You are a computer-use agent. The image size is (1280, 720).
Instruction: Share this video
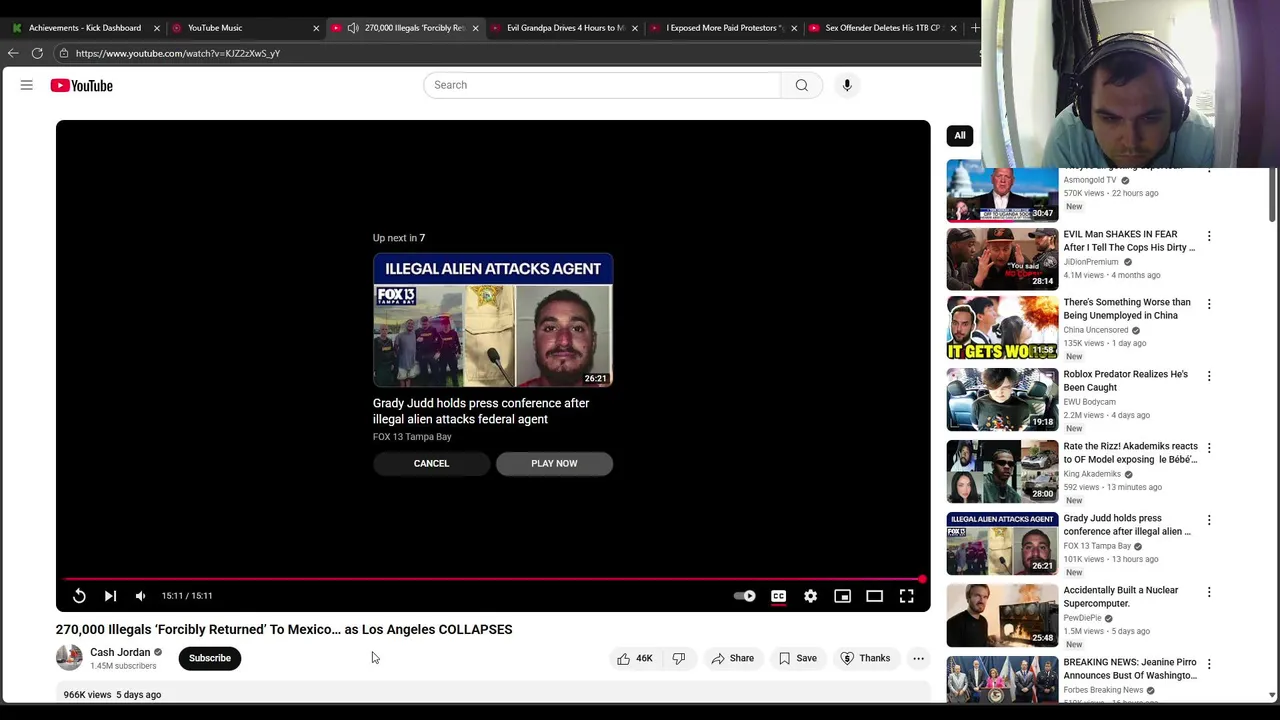[x=732, y=658]
